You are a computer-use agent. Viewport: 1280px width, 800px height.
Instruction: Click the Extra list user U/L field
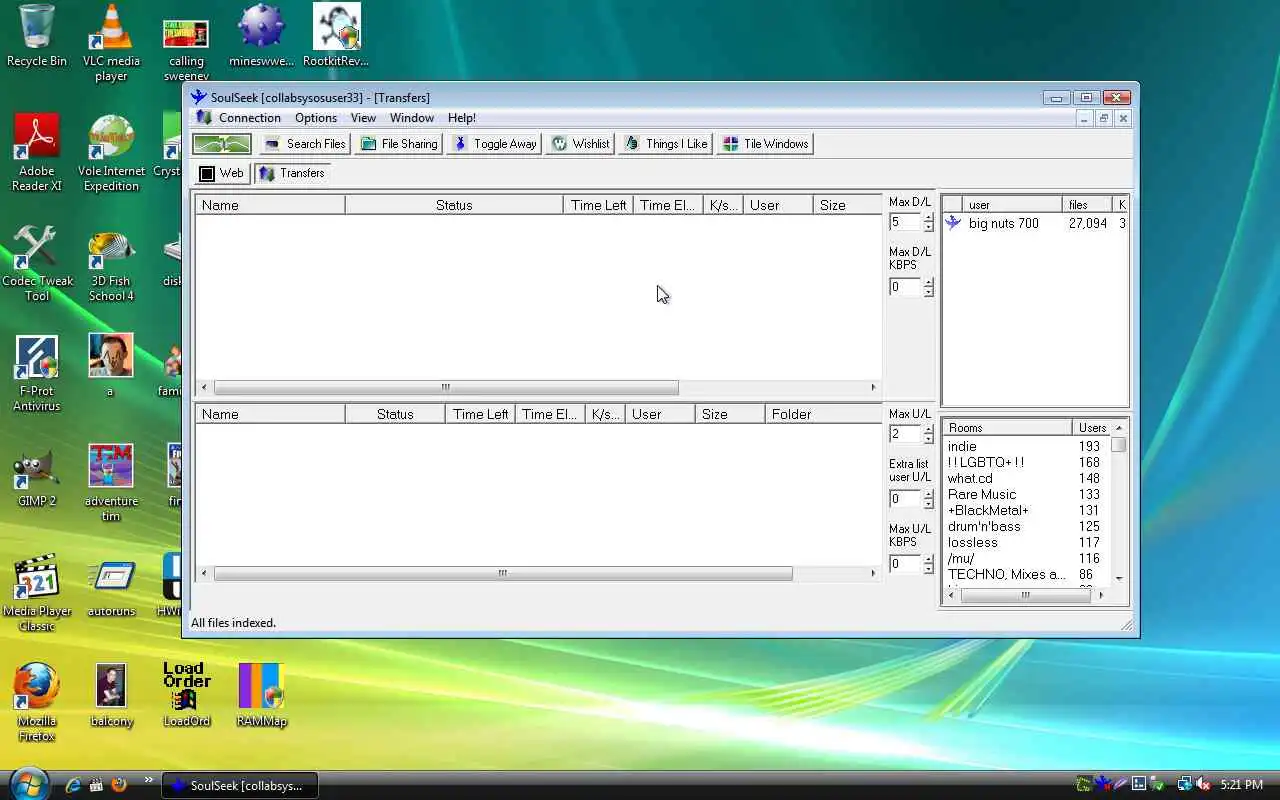tap(905, 498)
